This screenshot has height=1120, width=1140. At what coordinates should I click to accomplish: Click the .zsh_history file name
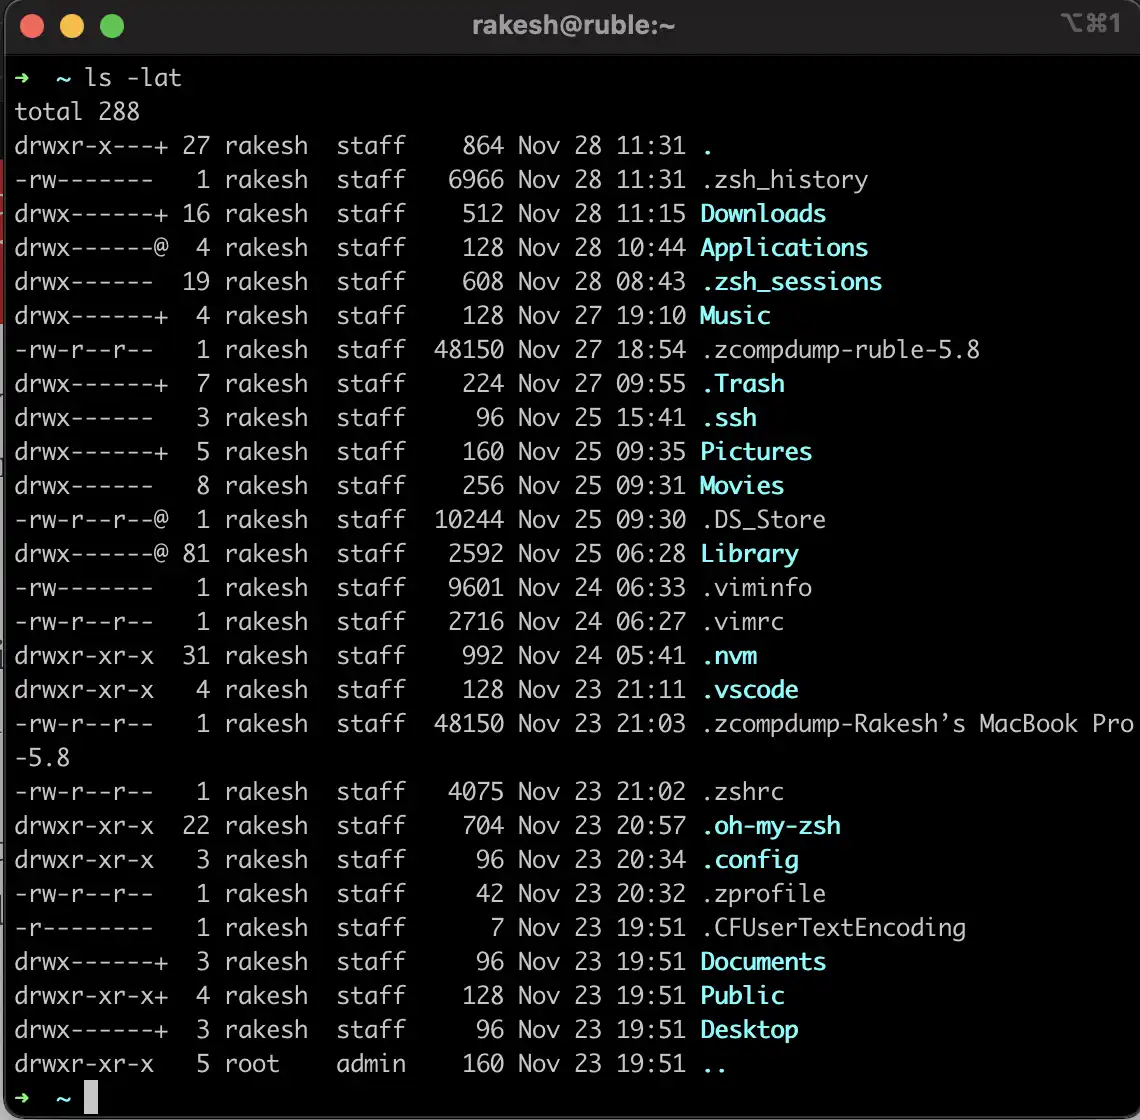[784, 180]
